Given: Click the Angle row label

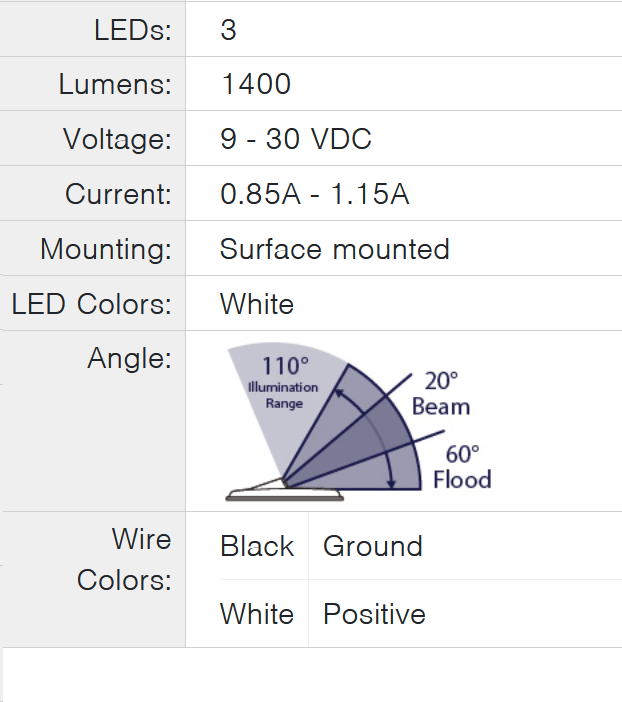Looking at the screenshot, I should tap(130, 358).
